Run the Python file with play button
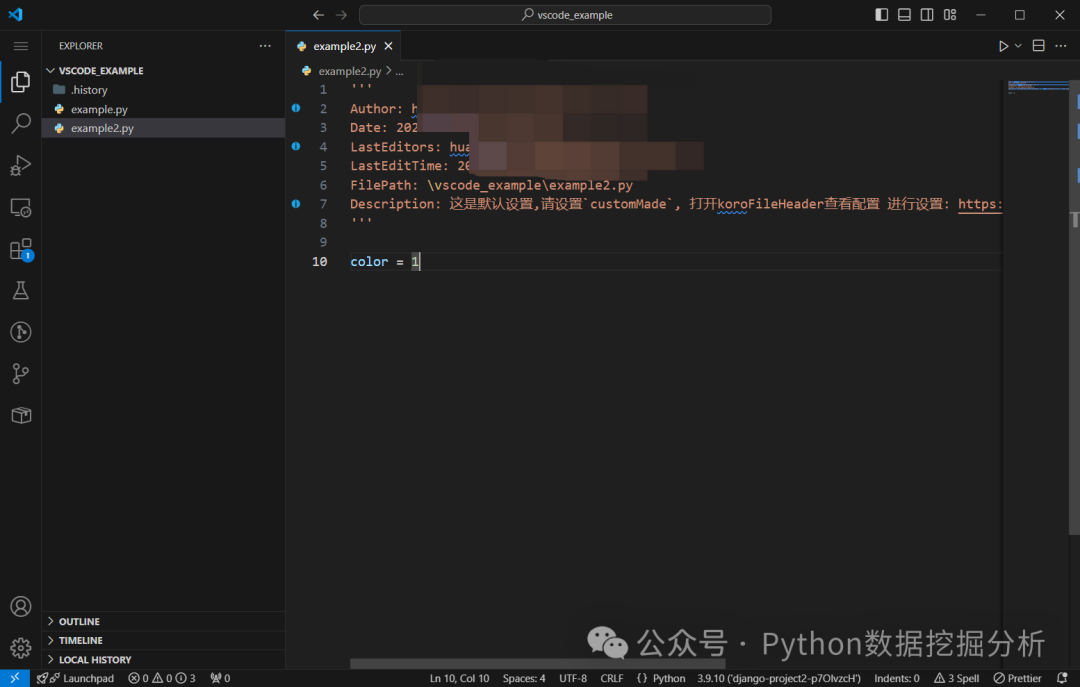1080x687 pixels. tap(1004, 46)
